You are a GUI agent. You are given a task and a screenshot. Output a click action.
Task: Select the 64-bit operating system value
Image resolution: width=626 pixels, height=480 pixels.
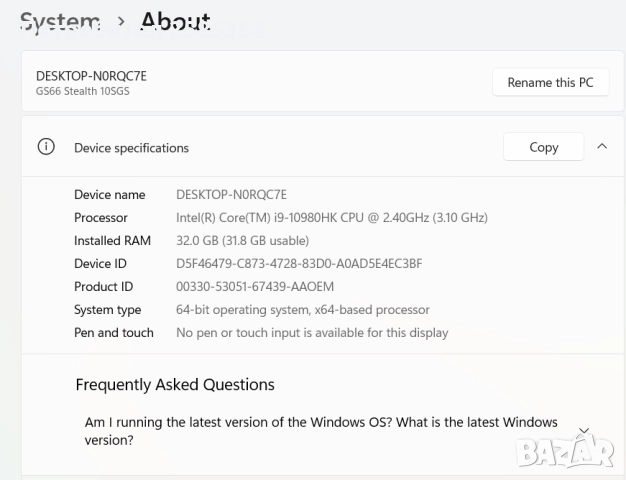coord(303,310)
